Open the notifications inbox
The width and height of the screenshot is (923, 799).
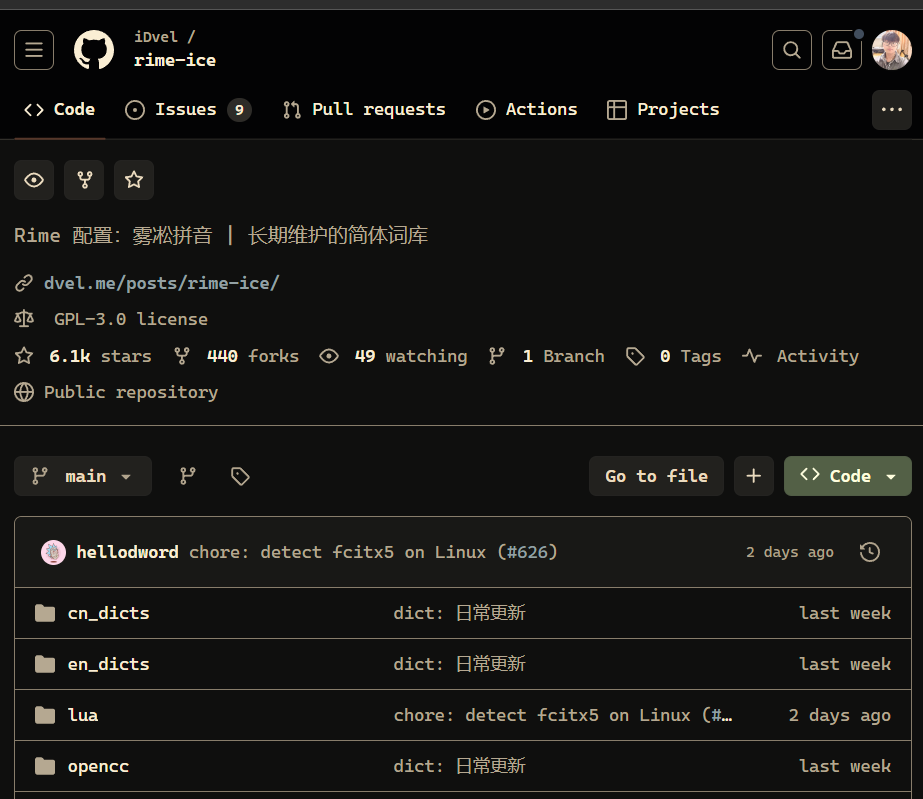[x=842, y=50]
